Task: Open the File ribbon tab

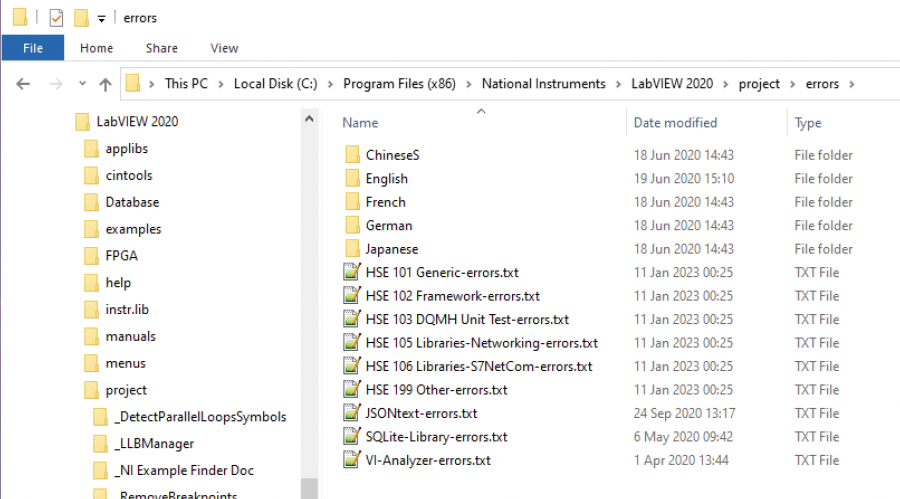Action: [x=33, y=48]
